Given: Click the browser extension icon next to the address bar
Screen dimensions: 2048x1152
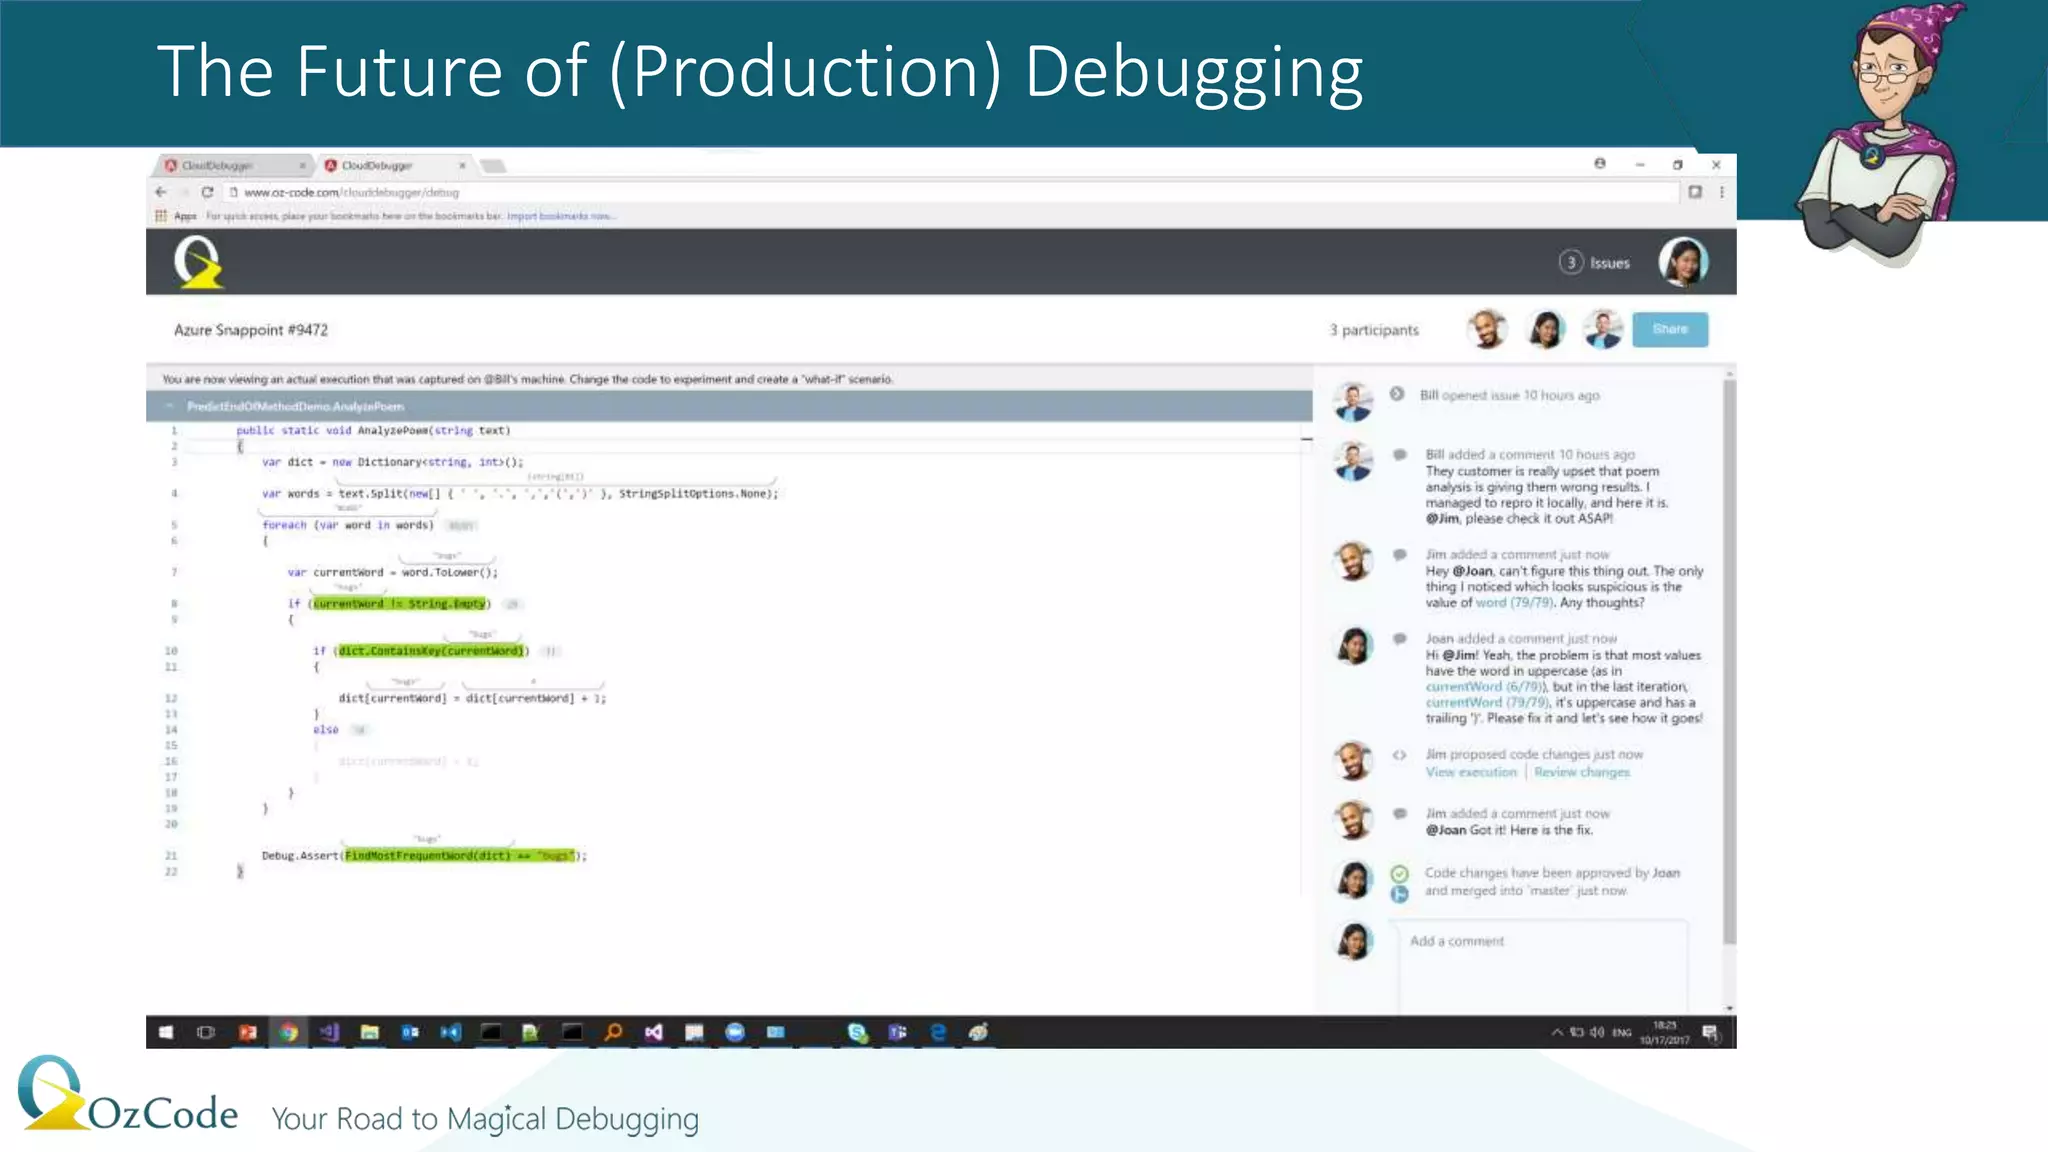Looking at the screenshot, I should click(1695, 192).
